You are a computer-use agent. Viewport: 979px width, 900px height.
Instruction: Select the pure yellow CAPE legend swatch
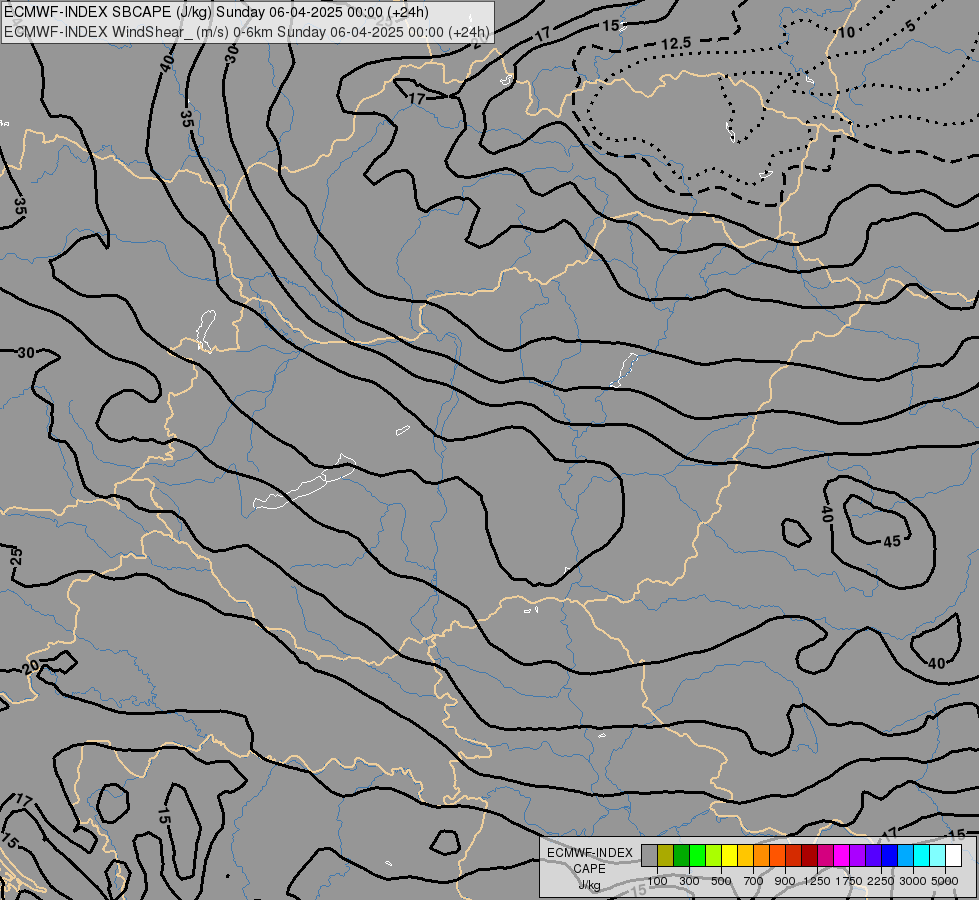pyautogui.click(x=729, y=855)
